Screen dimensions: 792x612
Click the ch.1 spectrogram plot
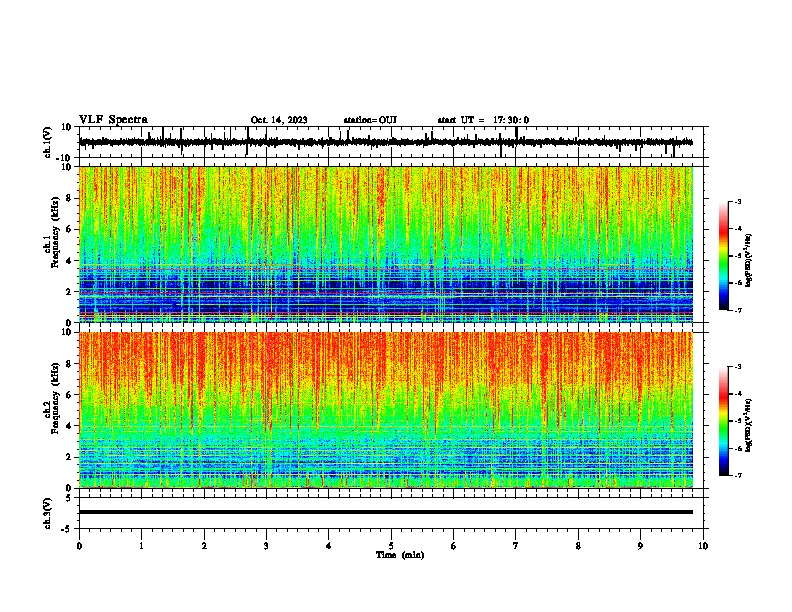tap(386, 244)
